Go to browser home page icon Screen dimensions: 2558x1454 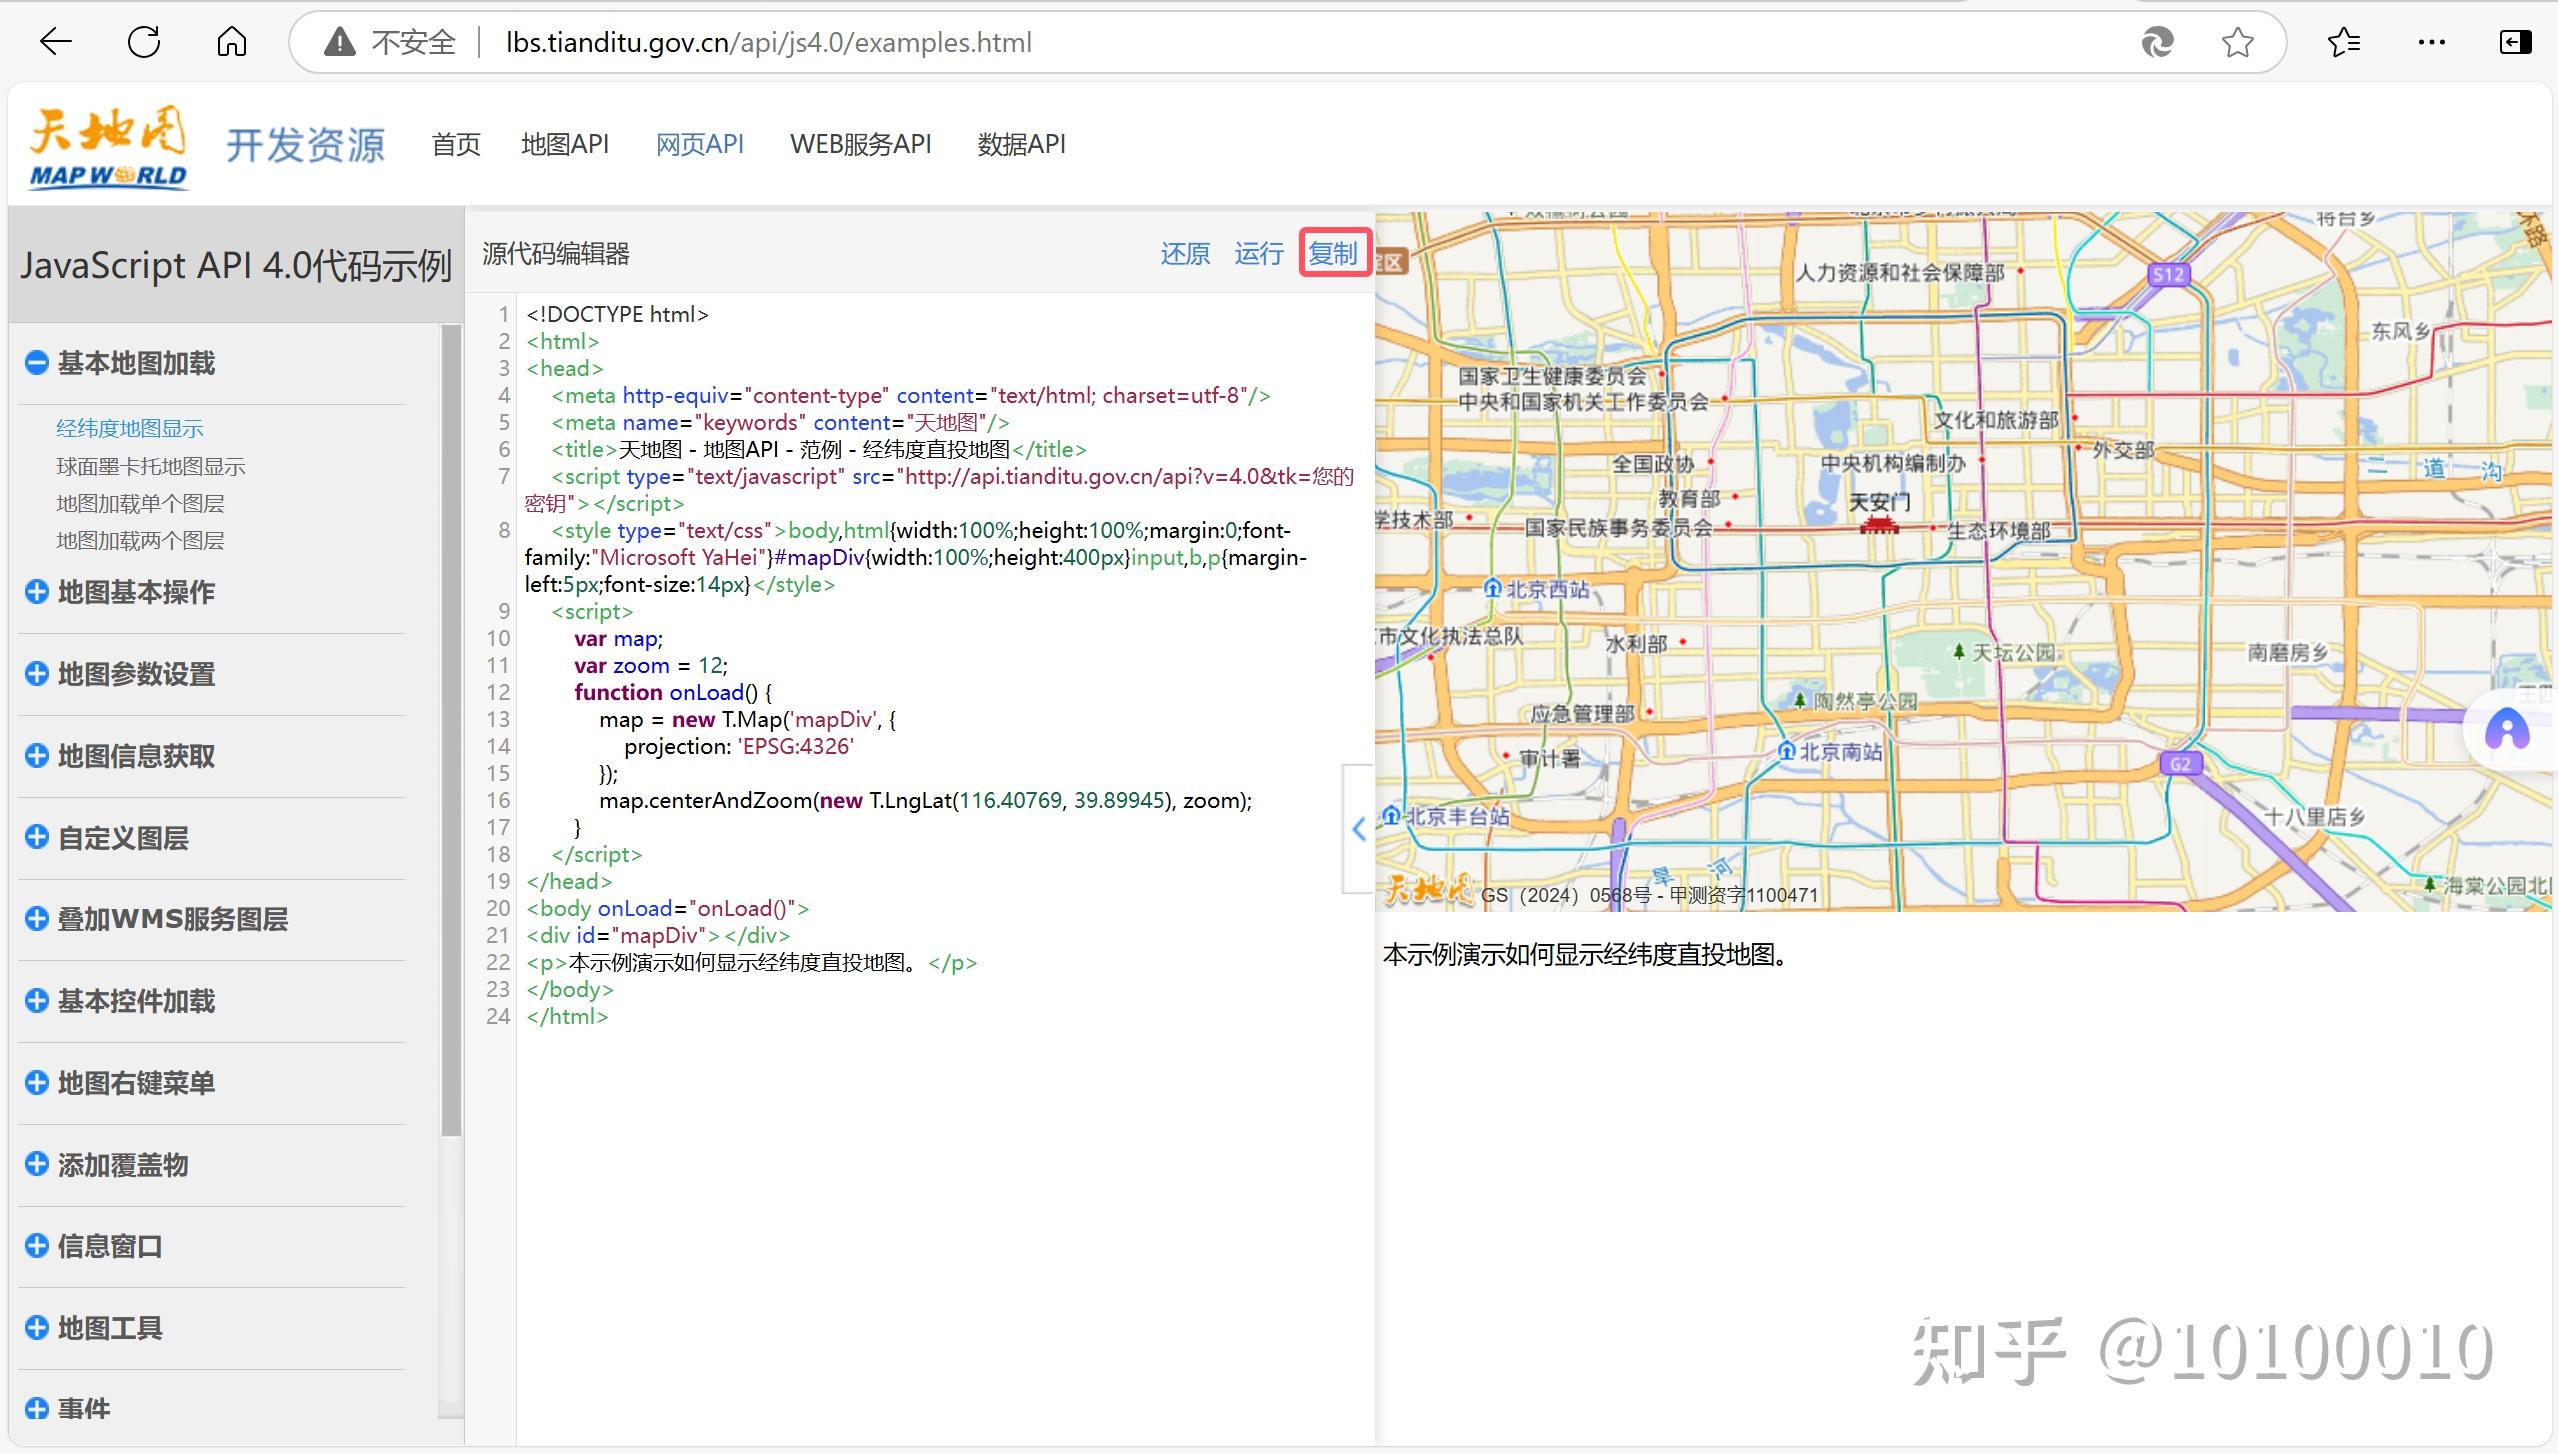(x=231, y=42)
